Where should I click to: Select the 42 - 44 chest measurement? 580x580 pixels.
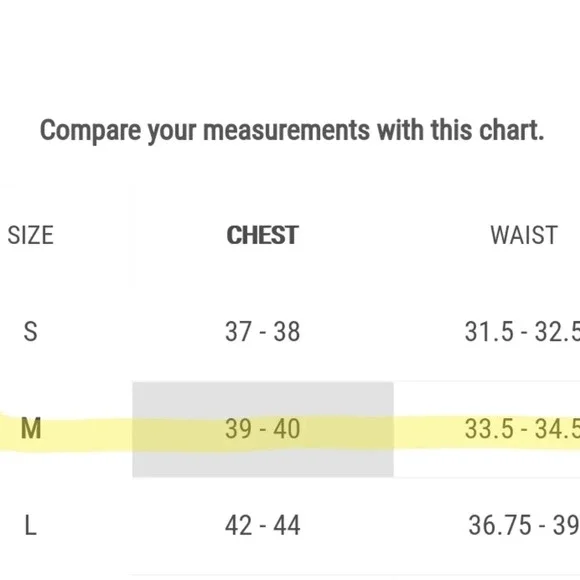pos(263,525)
